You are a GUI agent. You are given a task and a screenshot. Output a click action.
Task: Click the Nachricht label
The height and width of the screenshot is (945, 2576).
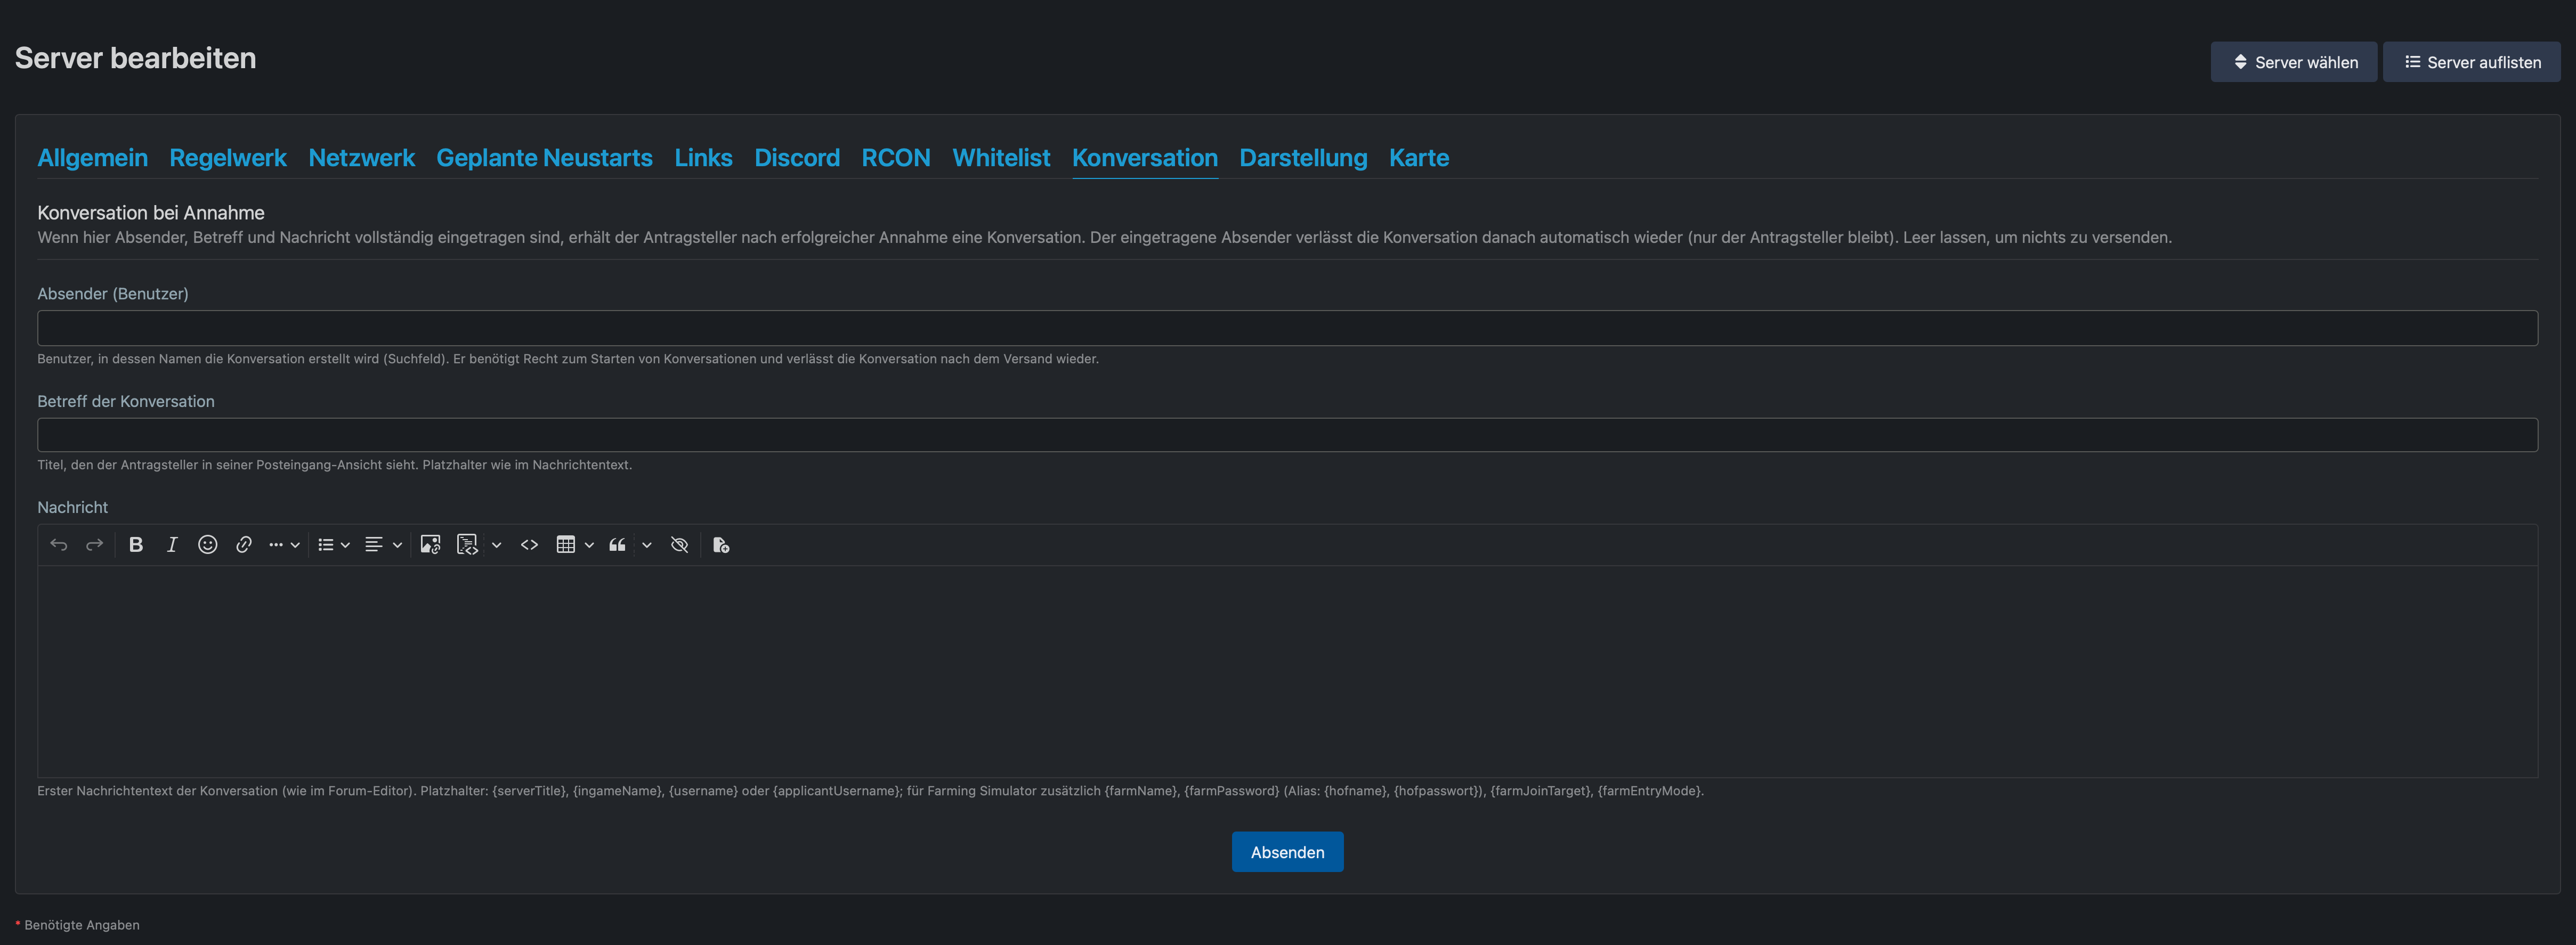73,507
